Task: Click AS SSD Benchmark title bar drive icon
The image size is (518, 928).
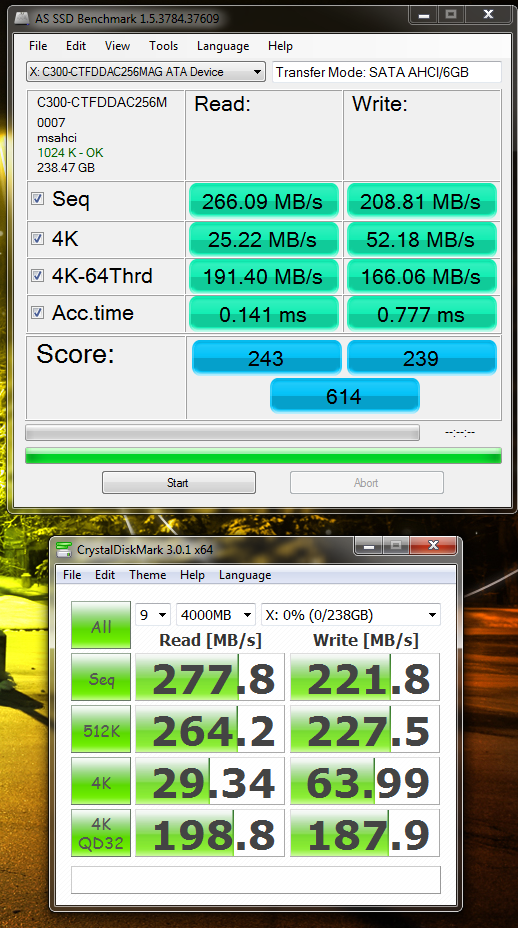Action: (21, 18)
